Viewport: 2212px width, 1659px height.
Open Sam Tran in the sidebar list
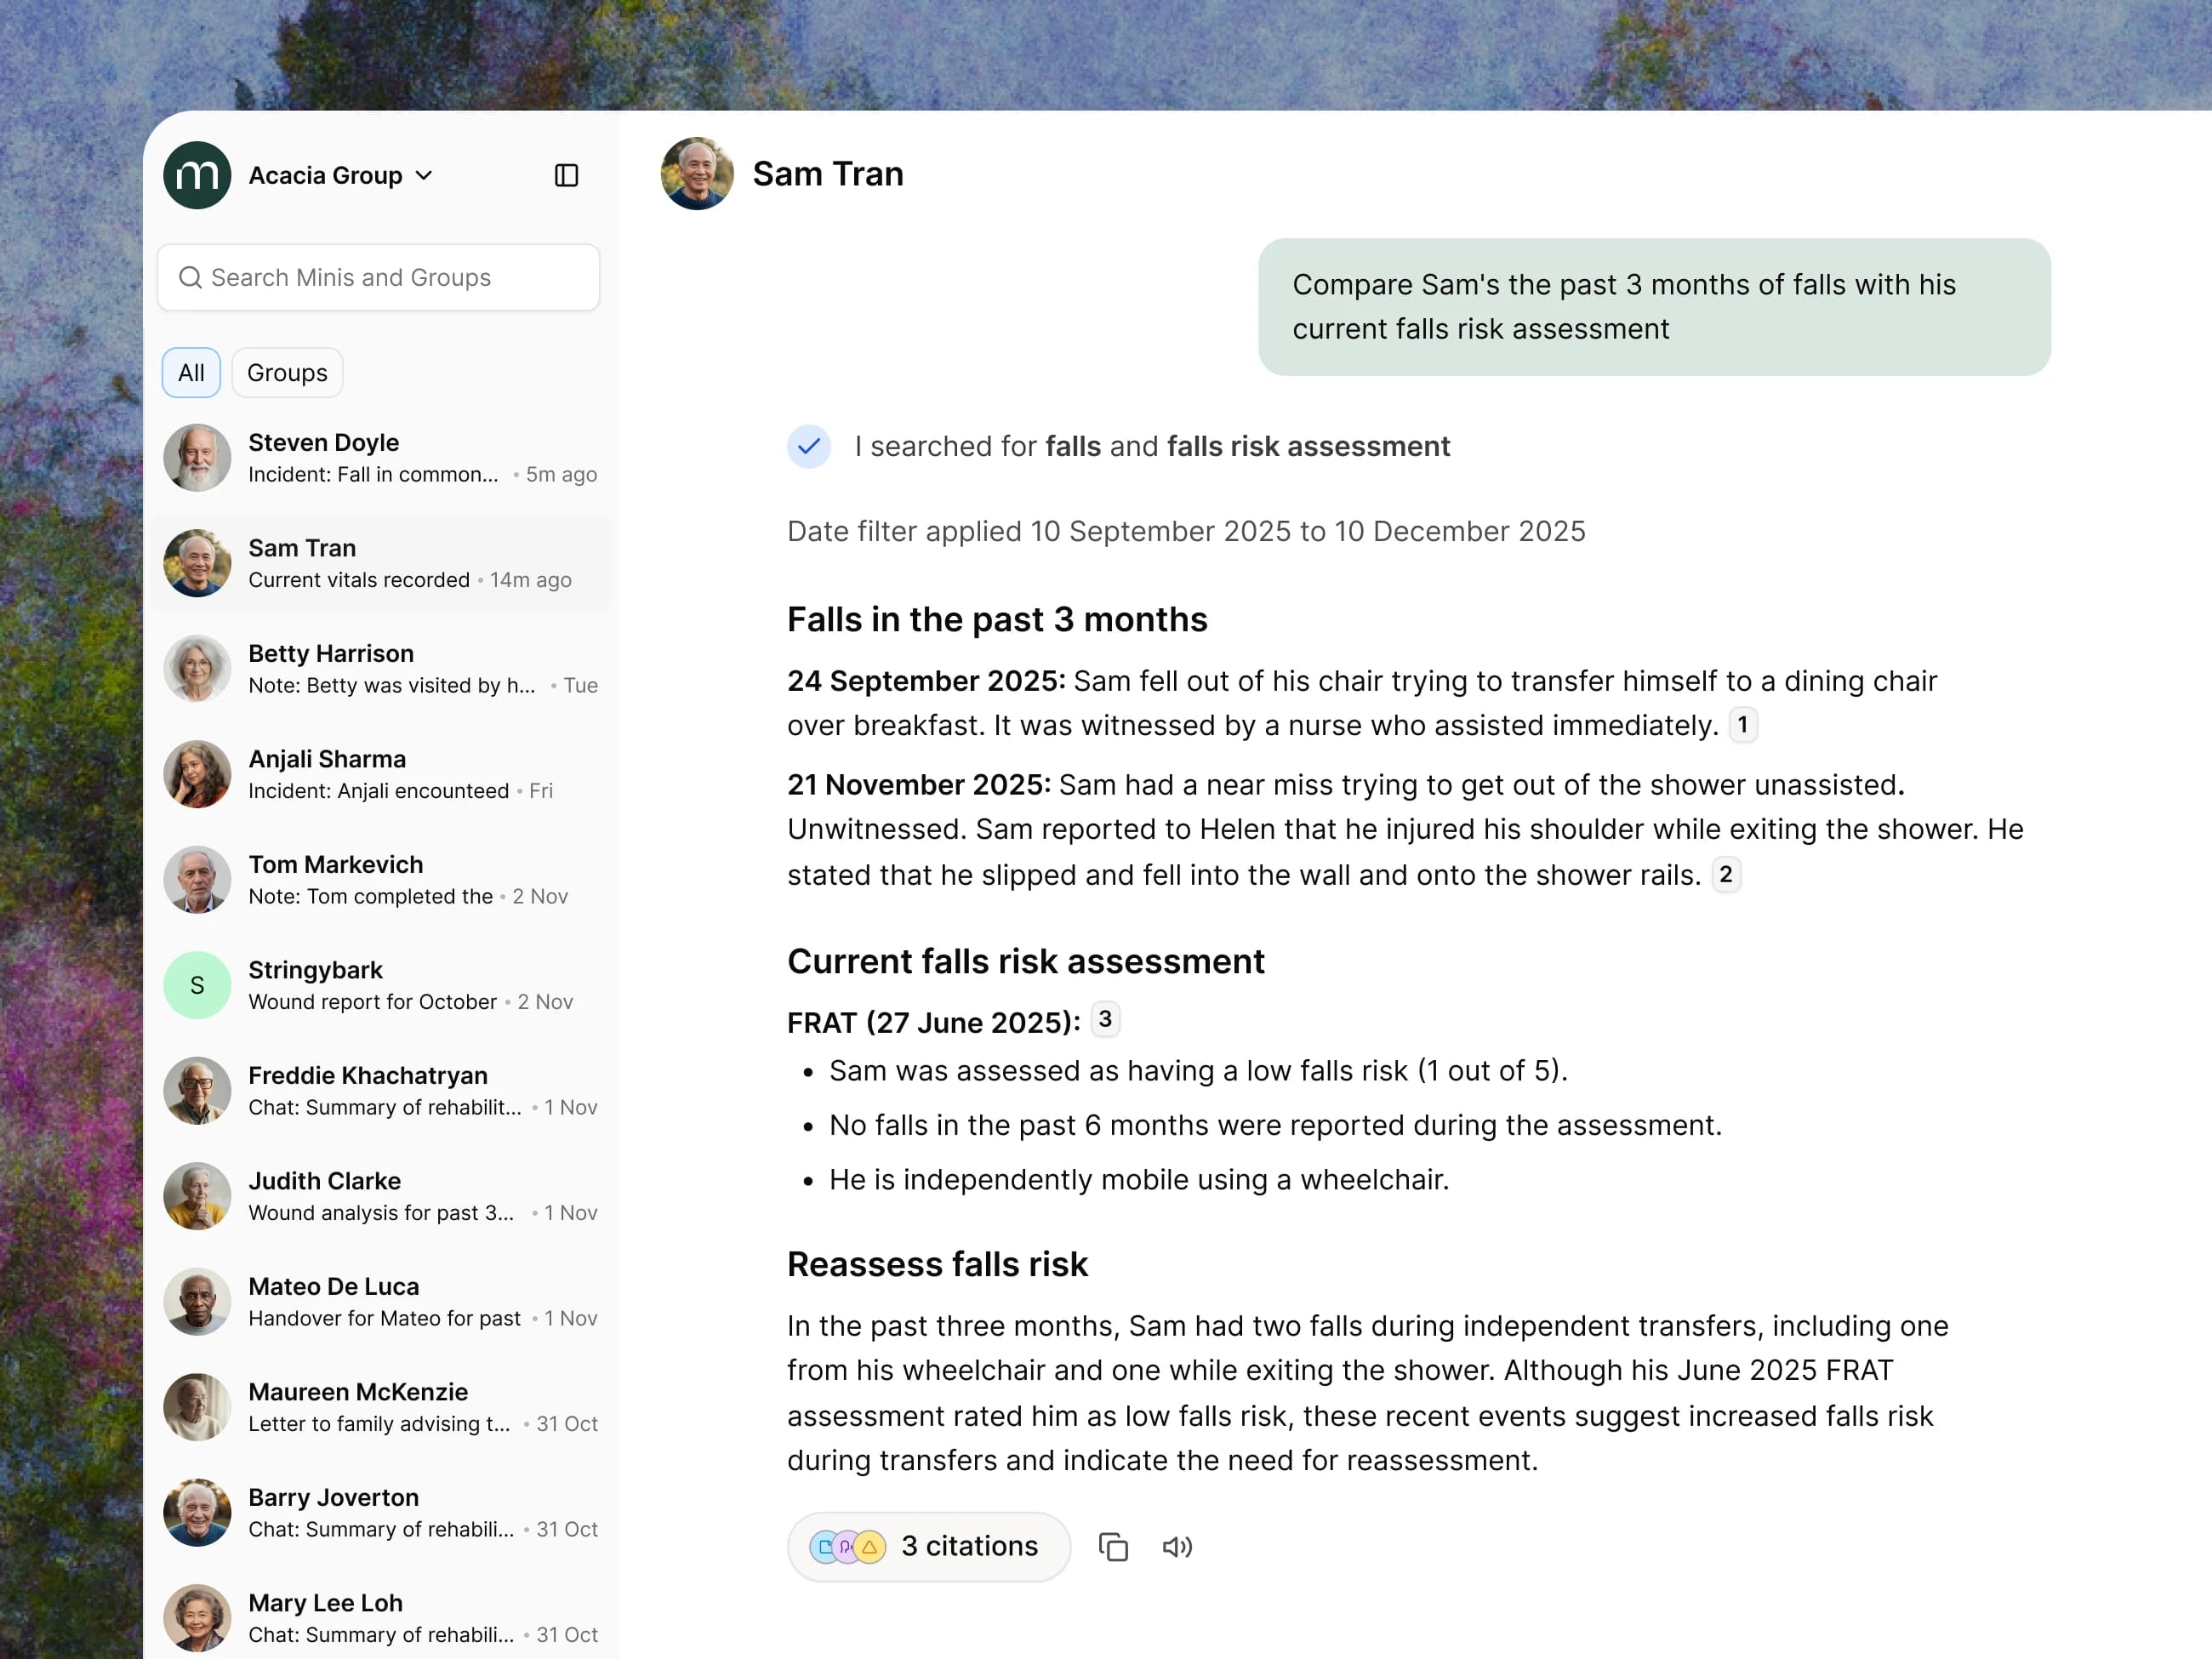click(380, 563)
